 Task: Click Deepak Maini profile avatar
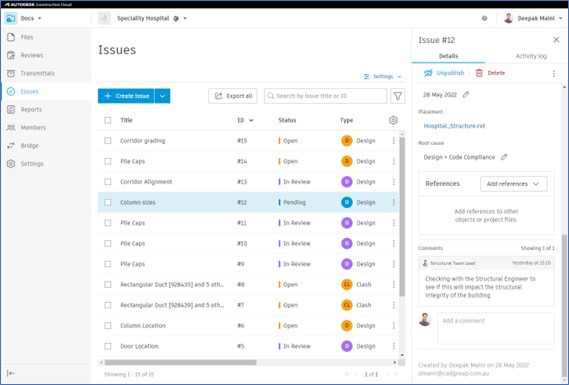click(x=508, y=18)
